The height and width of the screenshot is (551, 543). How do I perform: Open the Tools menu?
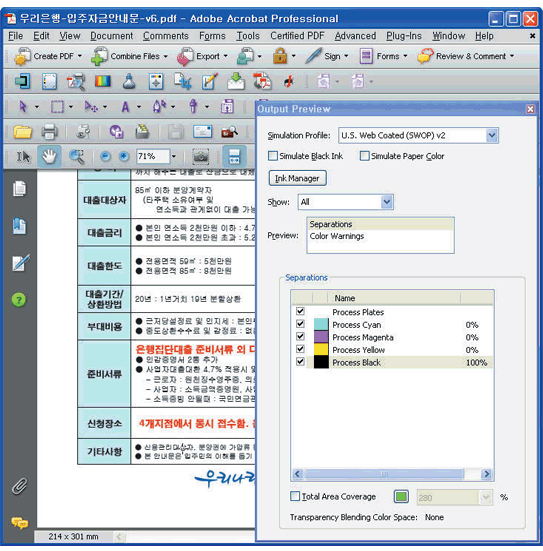pos(248,36)
